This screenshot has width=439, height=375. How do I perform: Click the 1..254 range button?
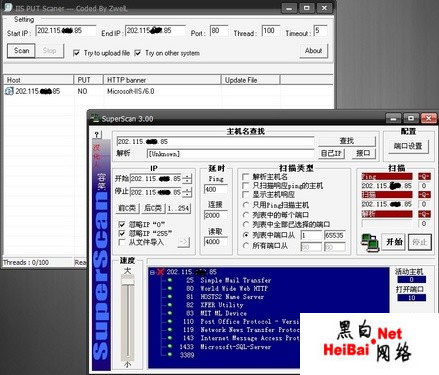point(178,208)
